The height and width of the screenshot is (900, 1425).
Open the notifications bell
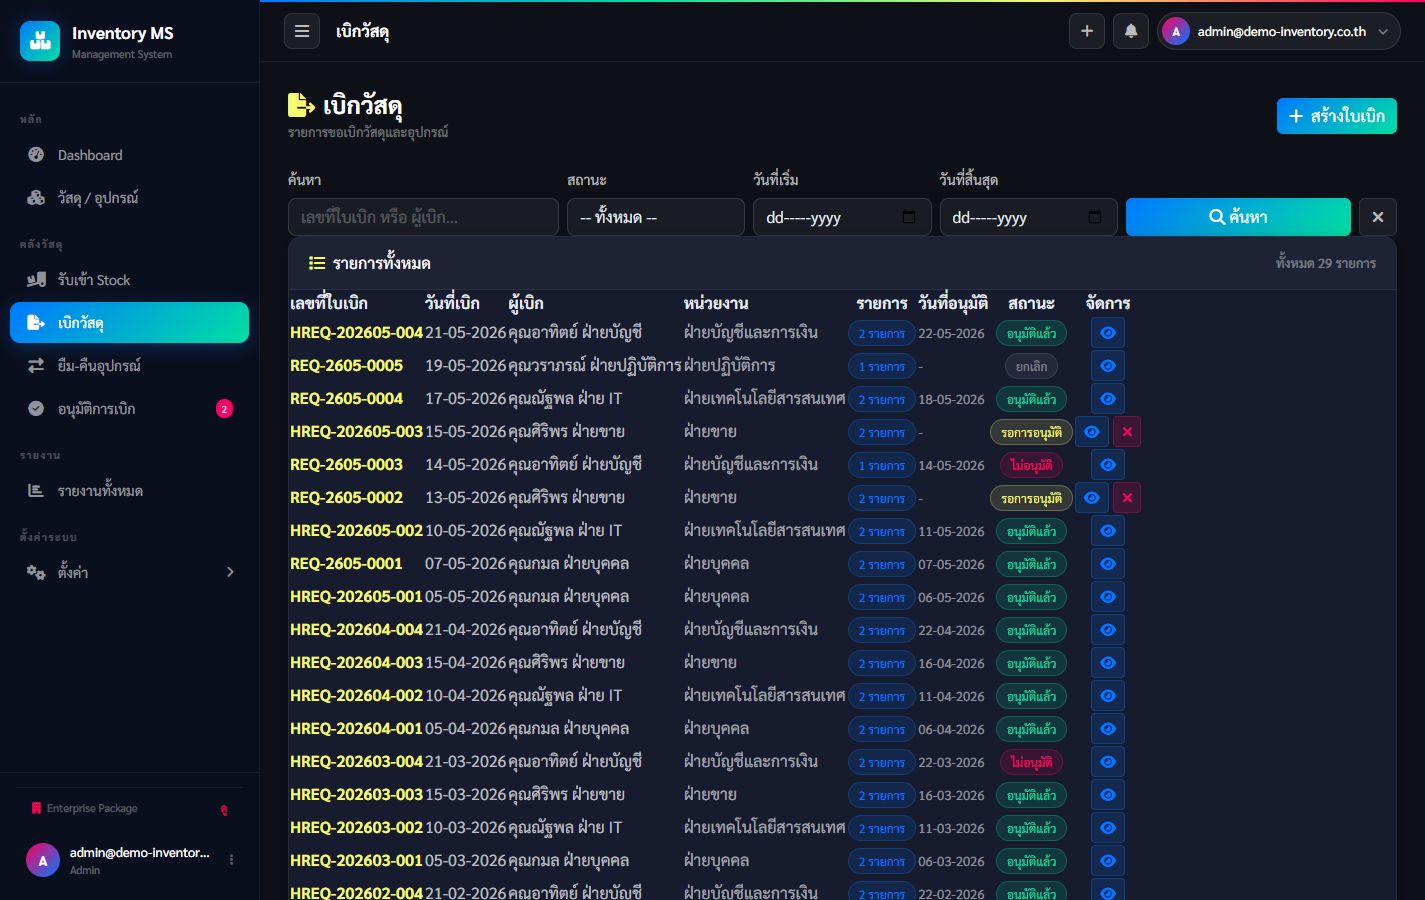pyautogui.click(x=1131, y=31)
